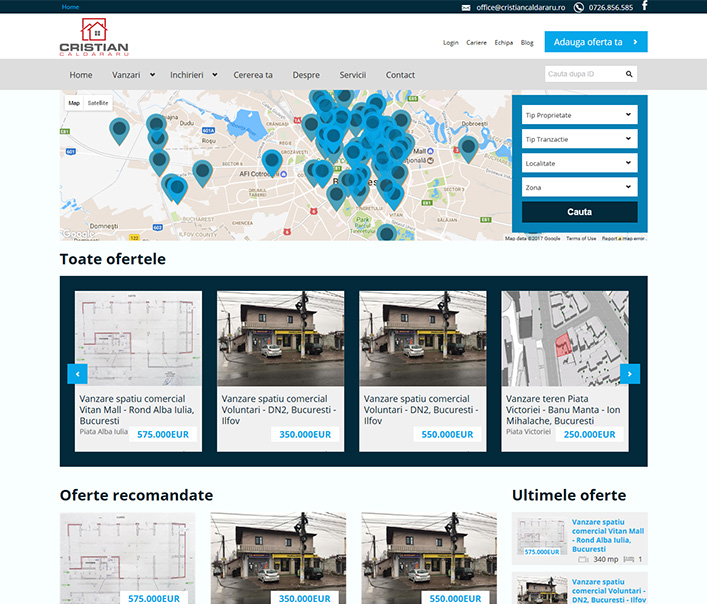This screenshot has width=707, height=604.
Task: Click the Cristian Caldararu house logo
Action: point(94,37)
